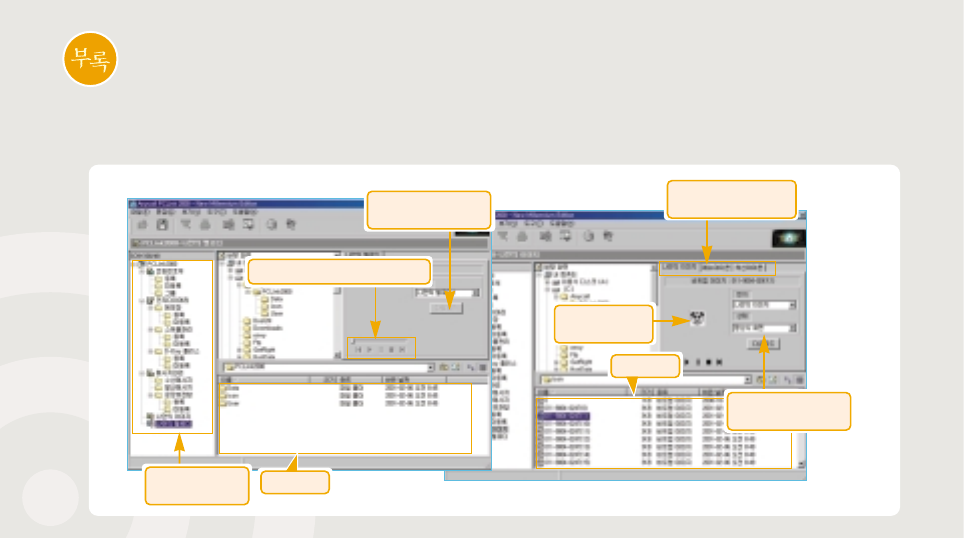The width and height of the screenshot is (964, 538).
Task: Select the root PCLink2000 node in left category tree
Action: [158, 264]
